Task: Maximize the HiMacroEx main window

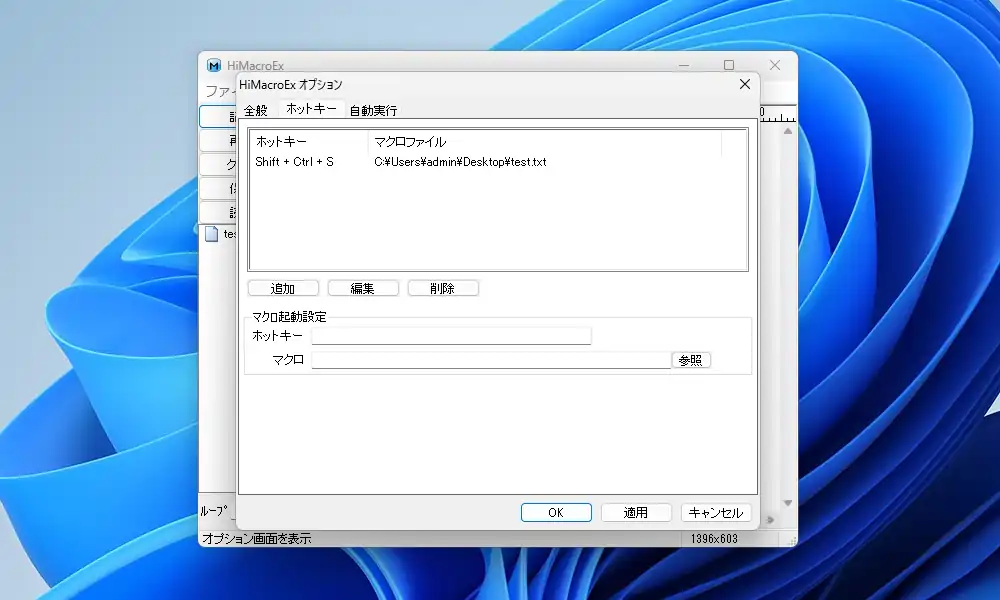Action: pyautogui.click(x=729, y=65)
